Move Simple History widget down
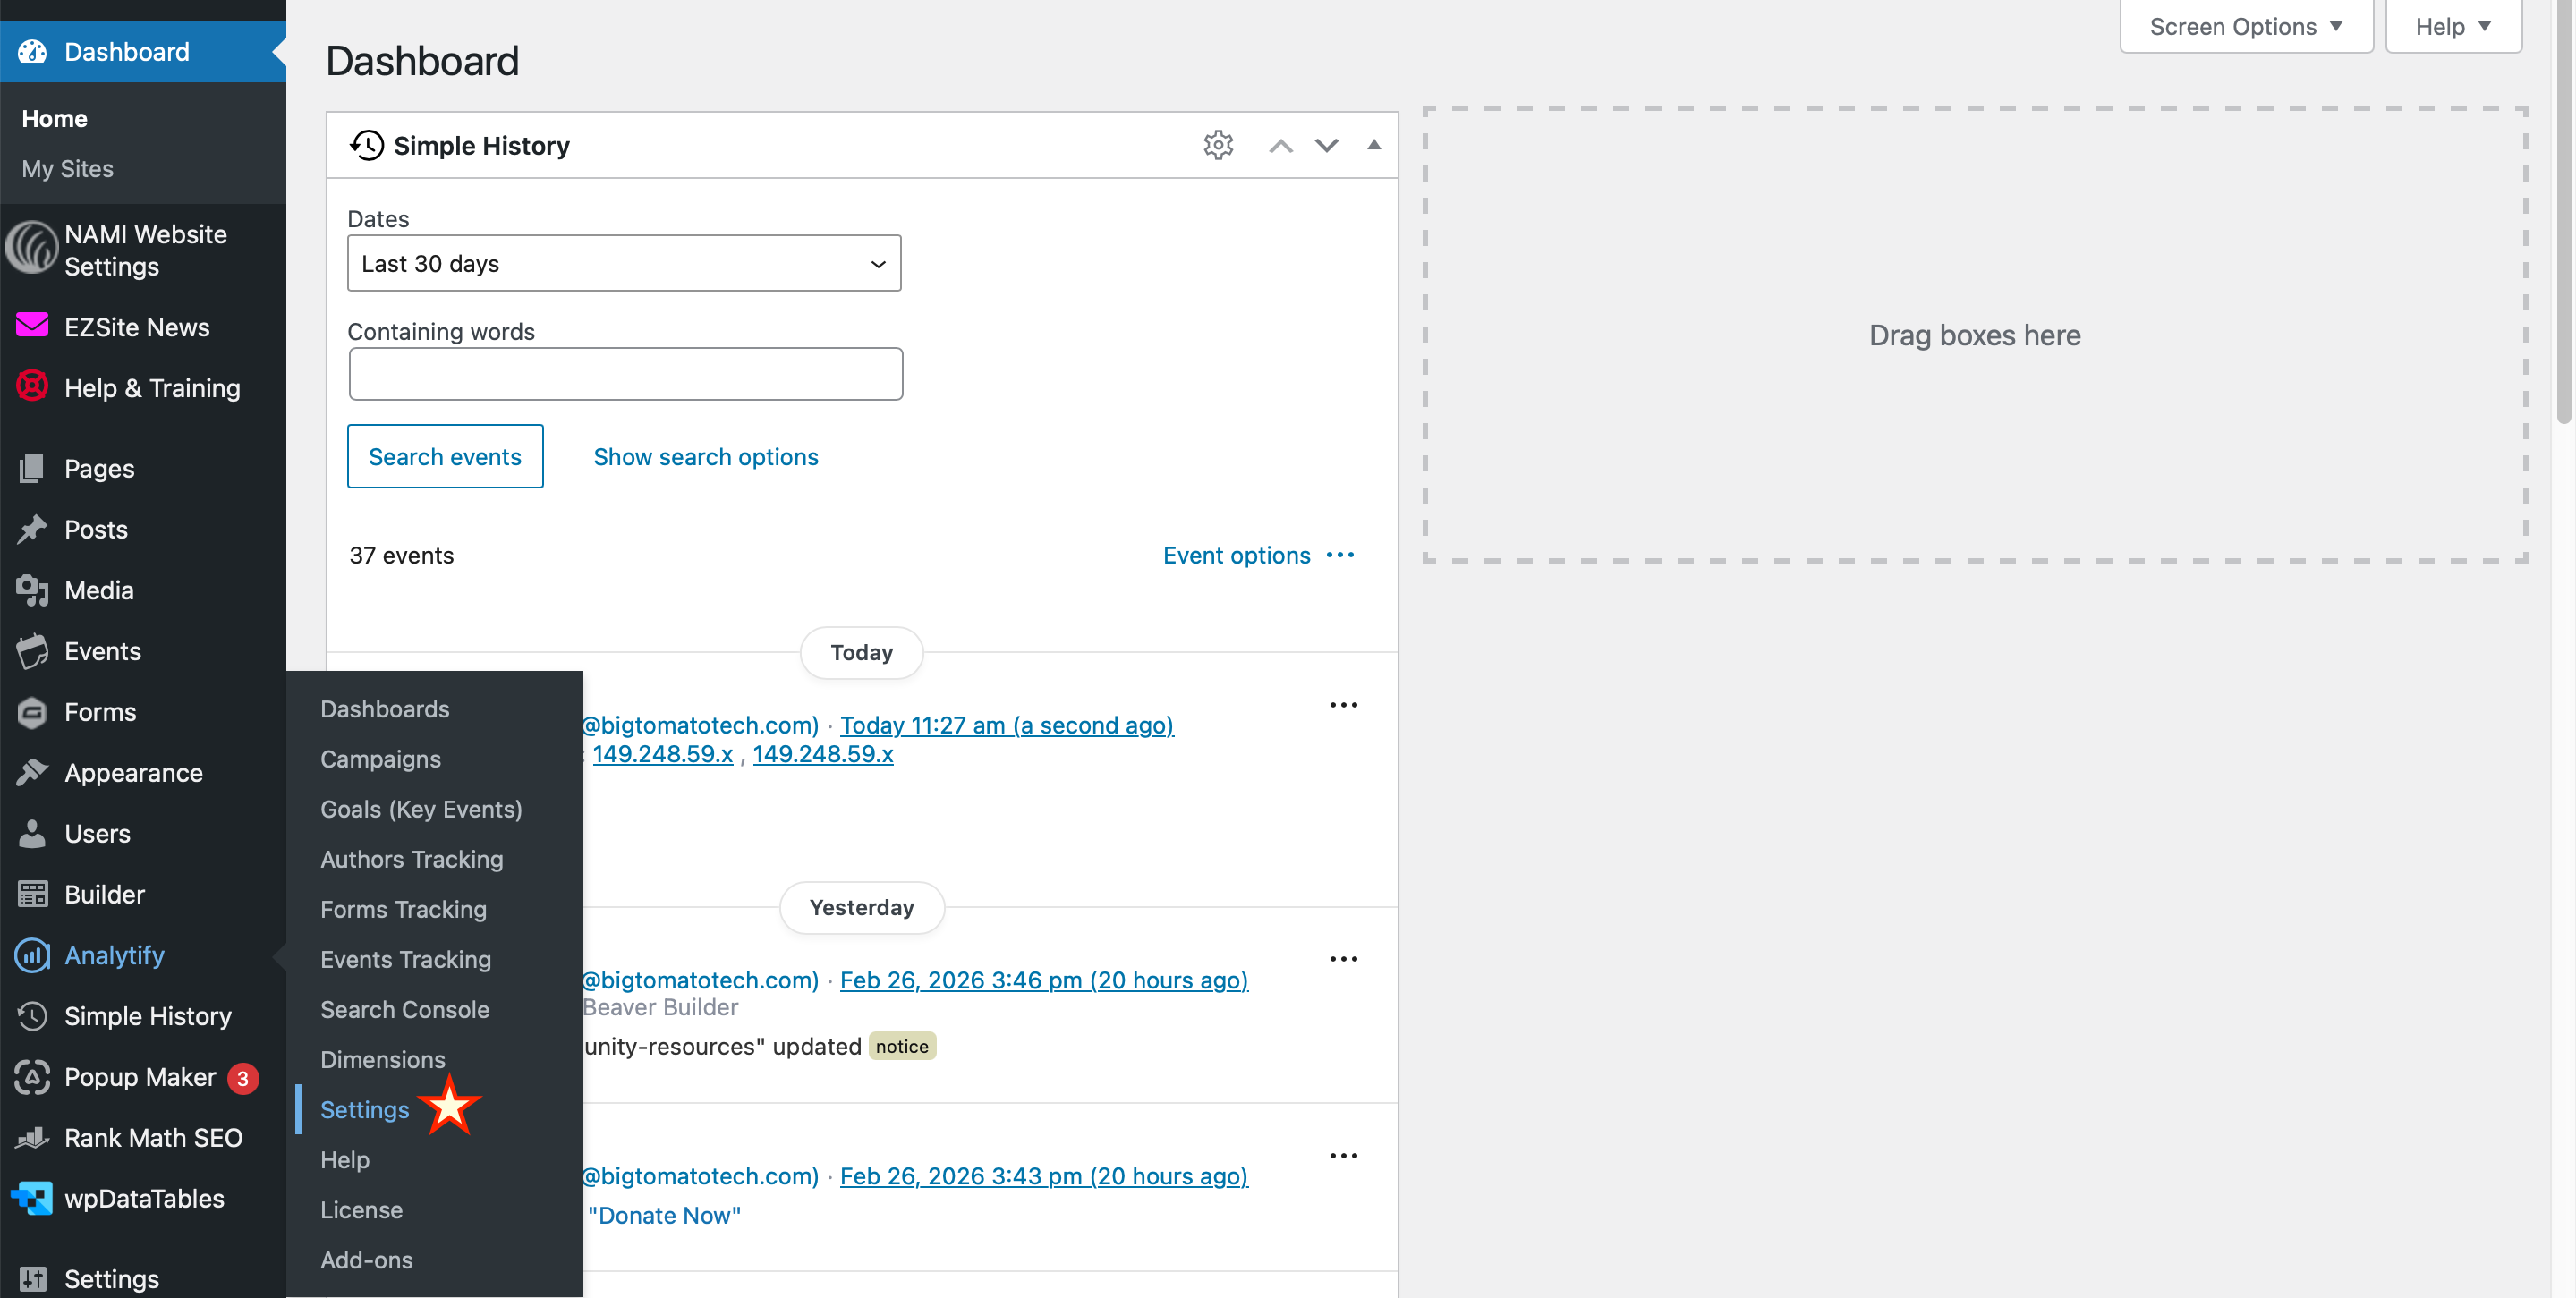2576x1298 pixels. 1326,145
